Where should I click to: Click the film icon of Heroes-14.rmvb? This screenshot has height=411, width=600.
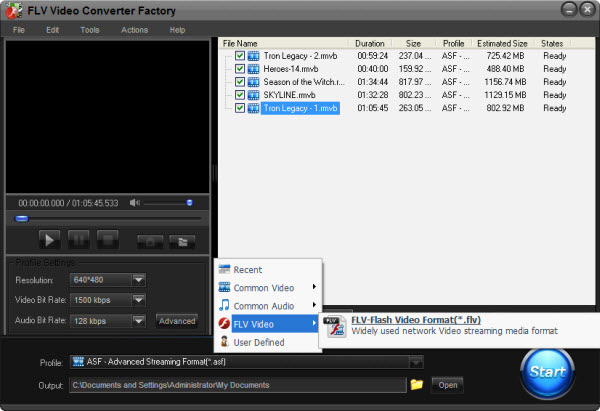[253, 69]
